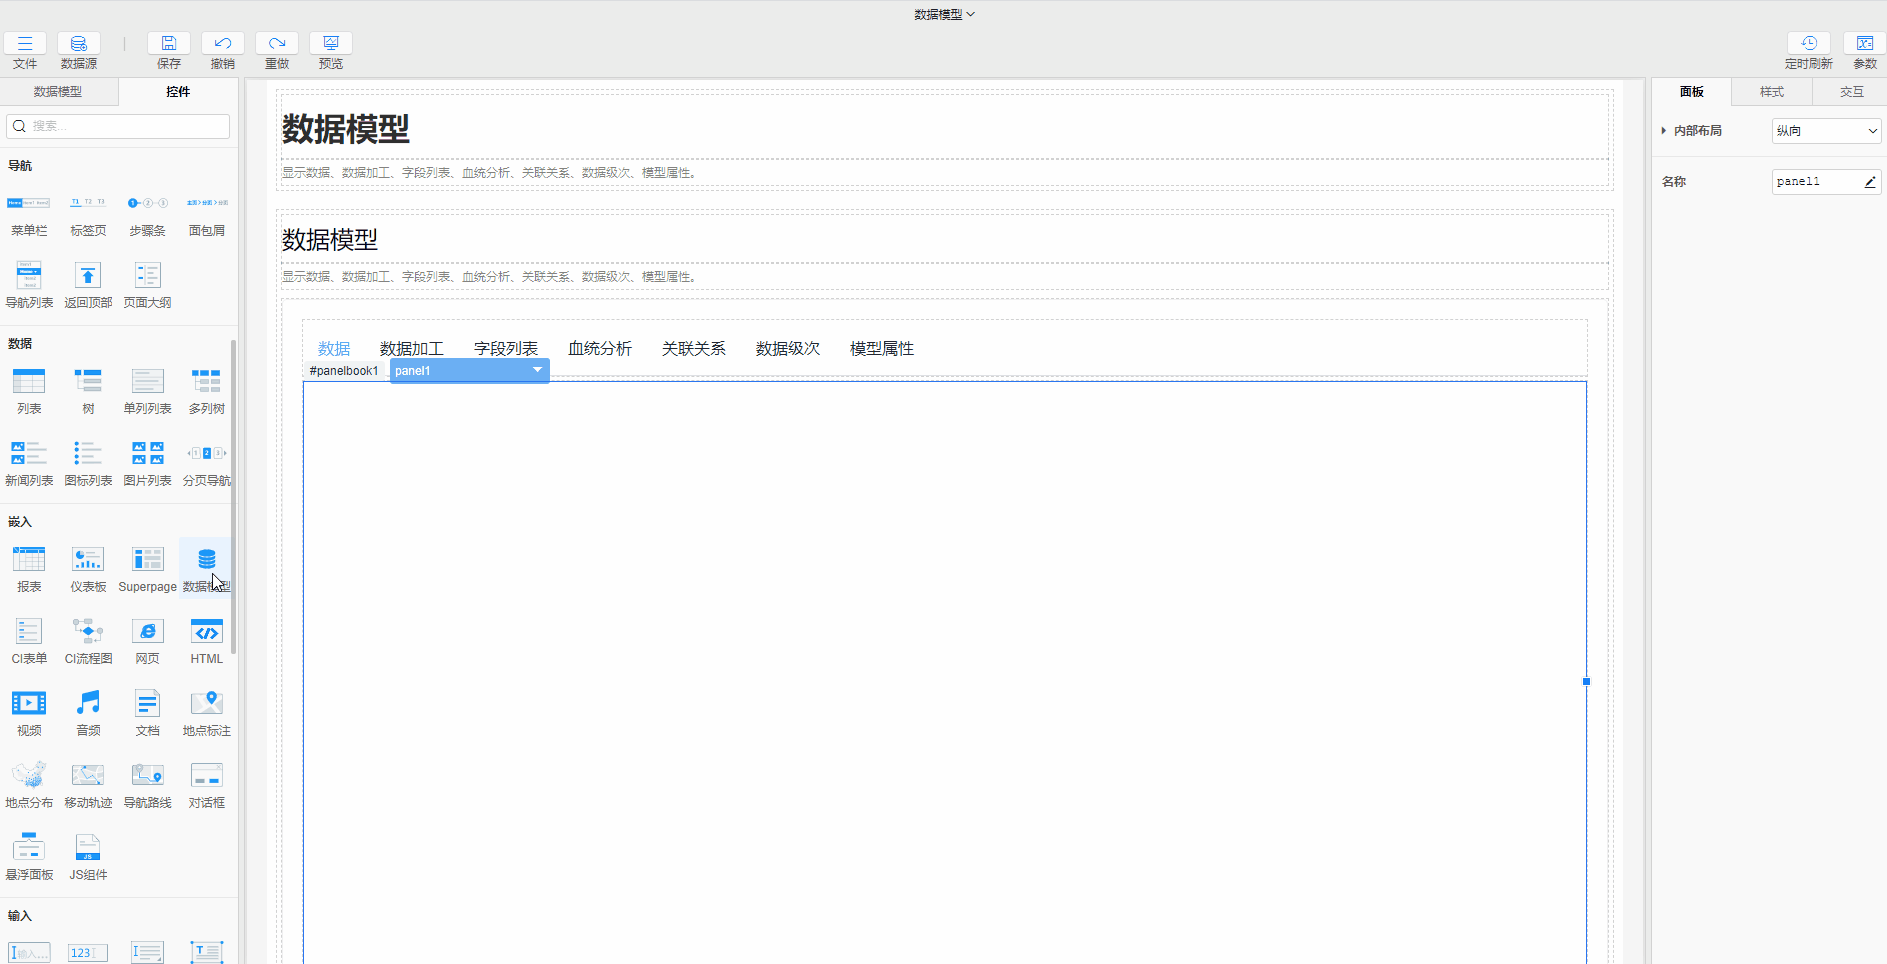Open the data source (数据源) icon
The width and height of the screenshot is (1887, 964).
(79, 44)
